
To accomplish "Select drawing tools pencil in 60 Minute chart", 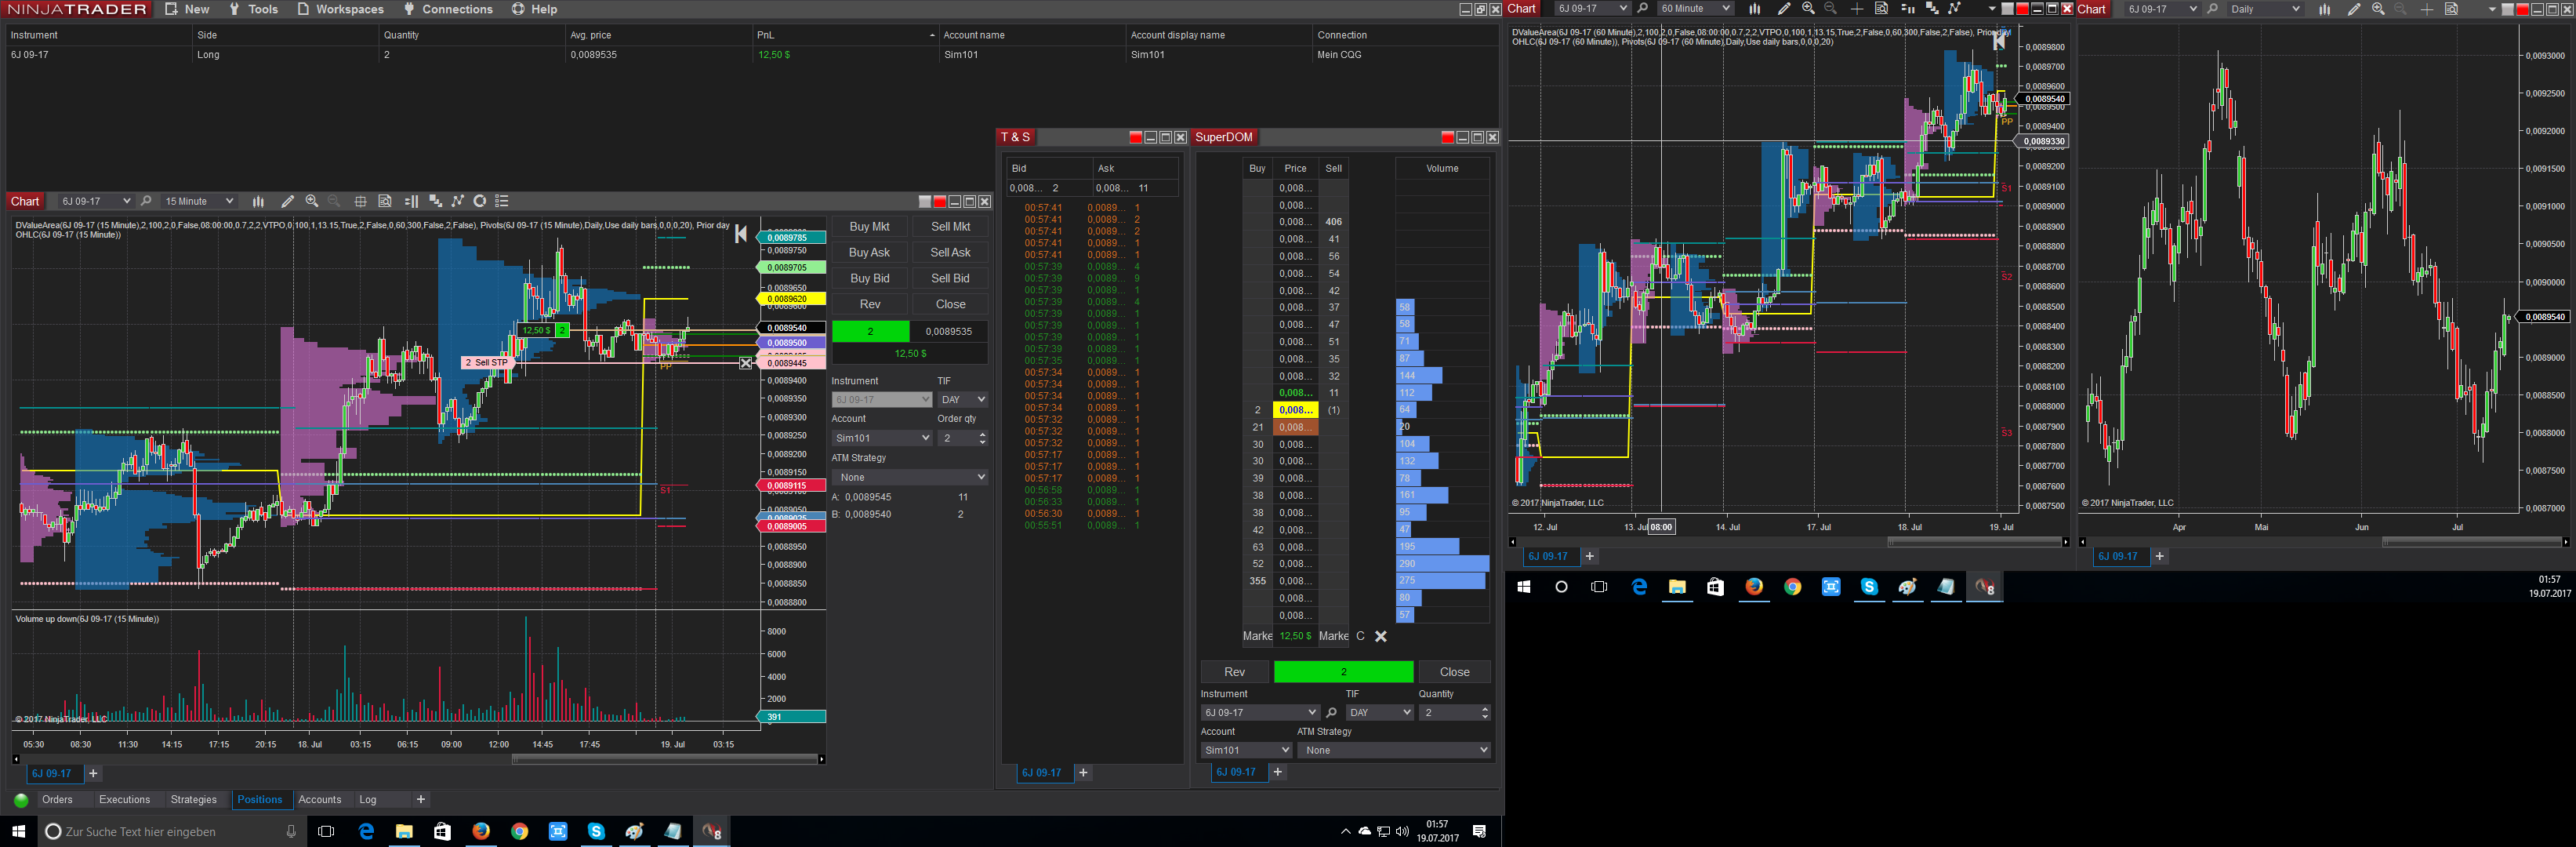I will pos(1783,9).
